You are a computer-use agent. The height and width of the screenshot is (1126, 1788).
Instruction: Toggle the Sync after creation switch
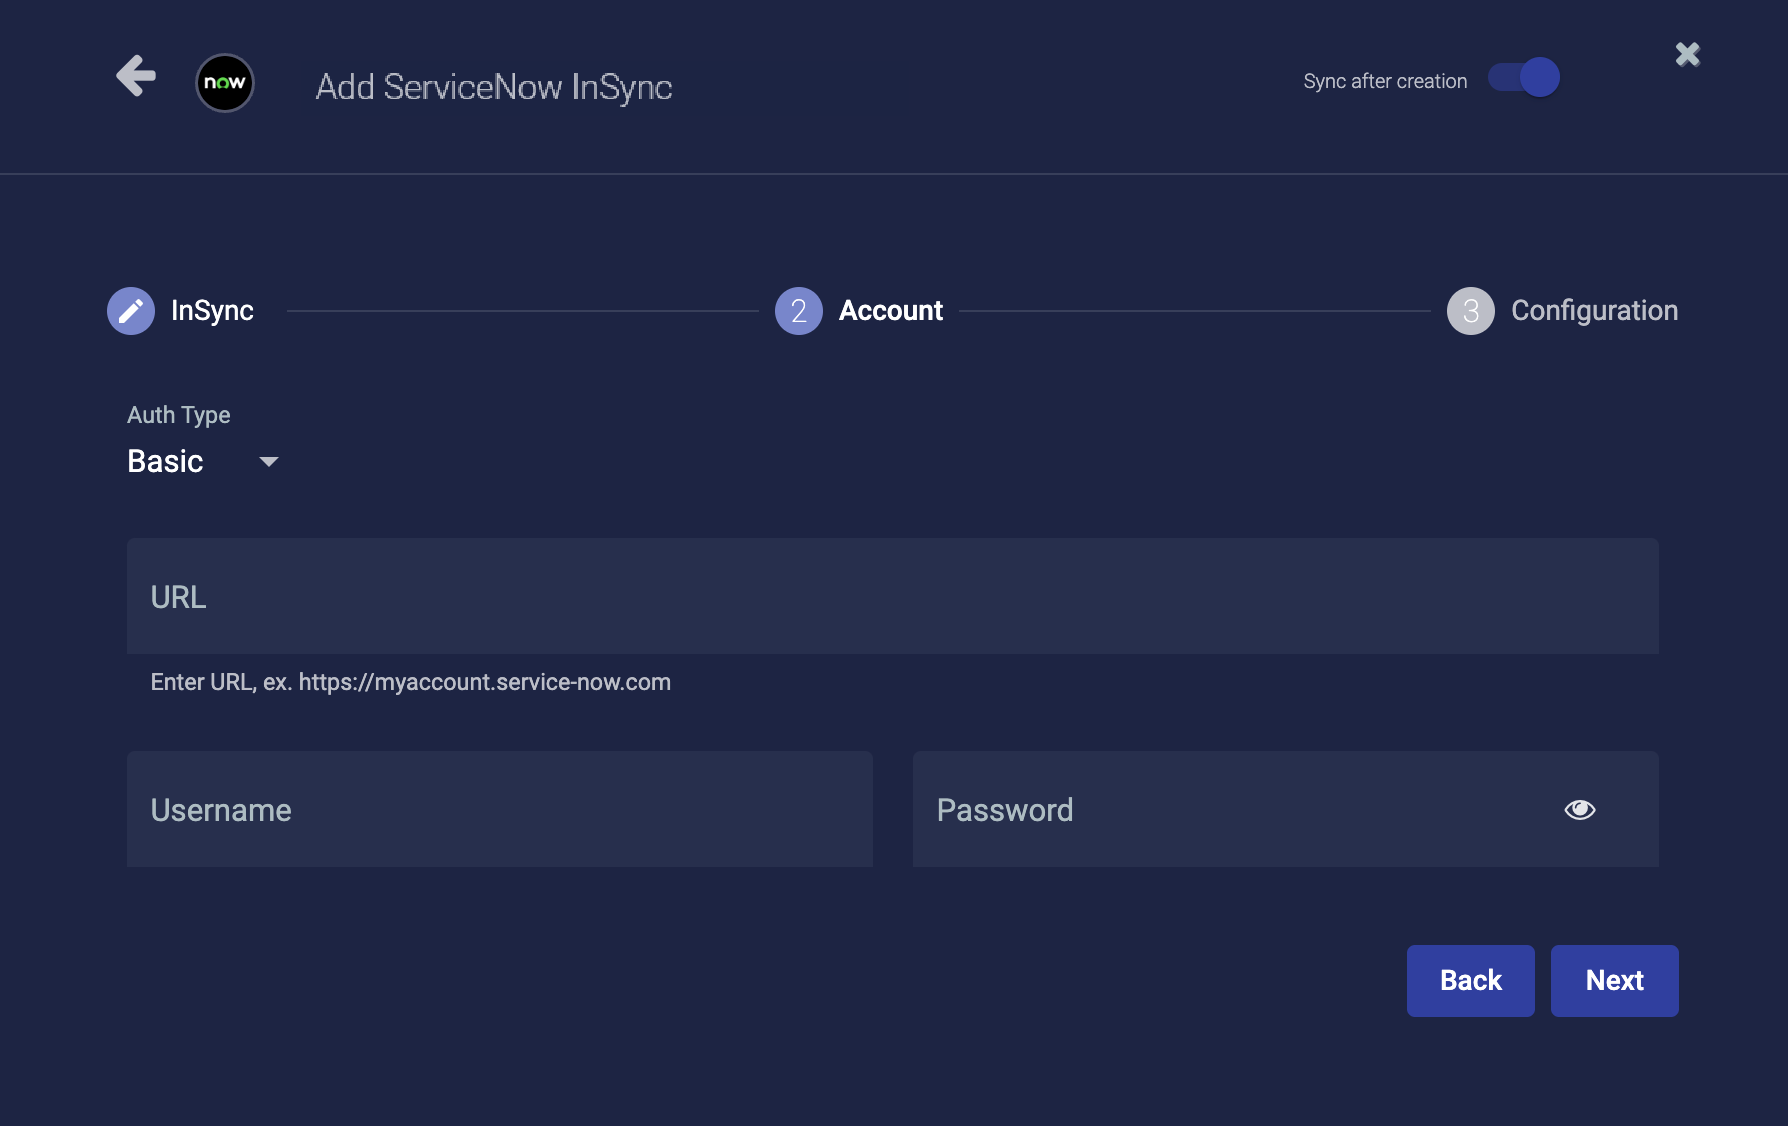click(x=1523, y=78)
